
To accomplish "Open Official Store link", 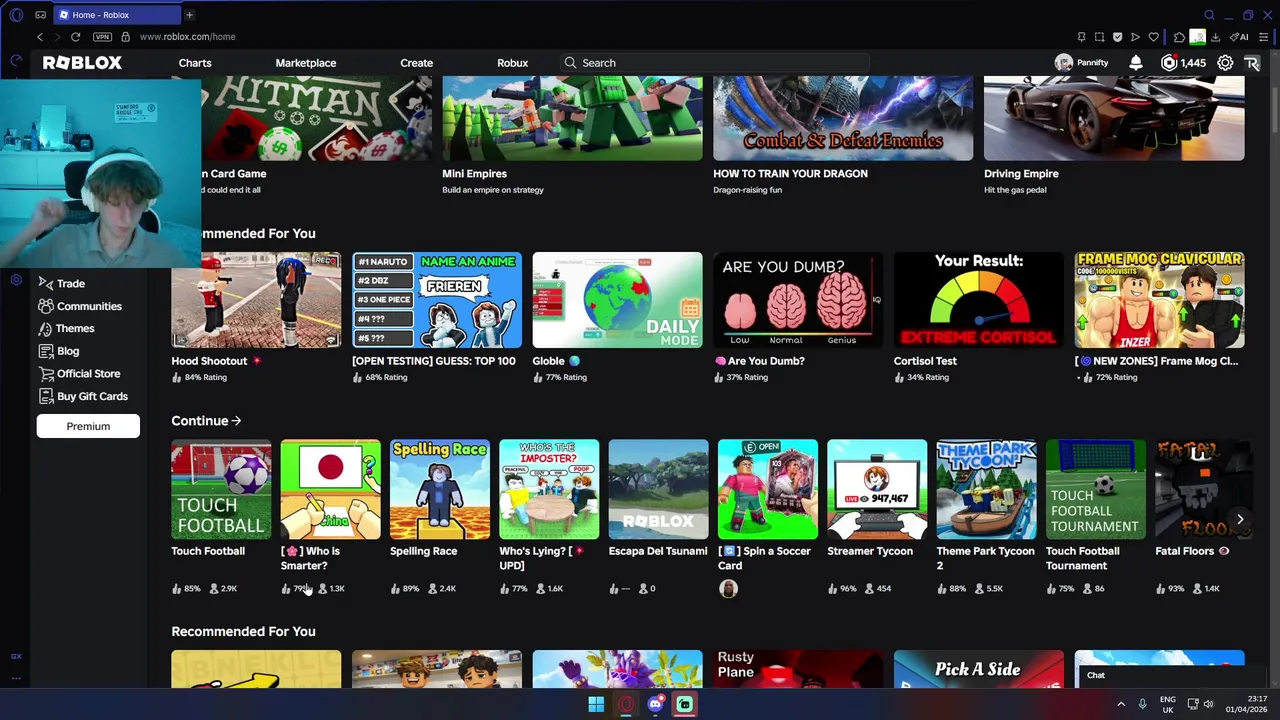I will (88, 374).
